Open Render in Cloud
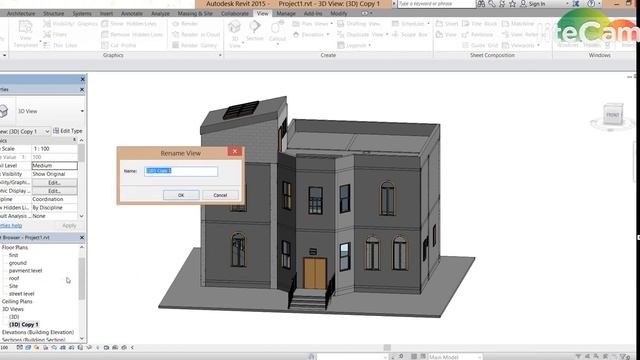Image resolution: width=640 pixels, height=360 pixels. [x=196, y=35]
